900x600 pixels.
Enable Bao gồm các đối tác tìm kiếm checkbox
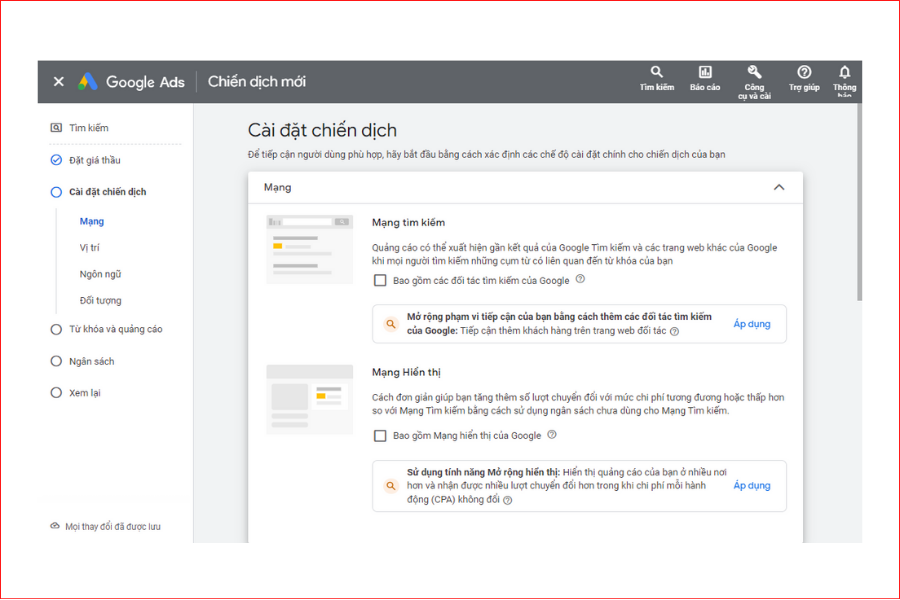click(x=380, y=280)
